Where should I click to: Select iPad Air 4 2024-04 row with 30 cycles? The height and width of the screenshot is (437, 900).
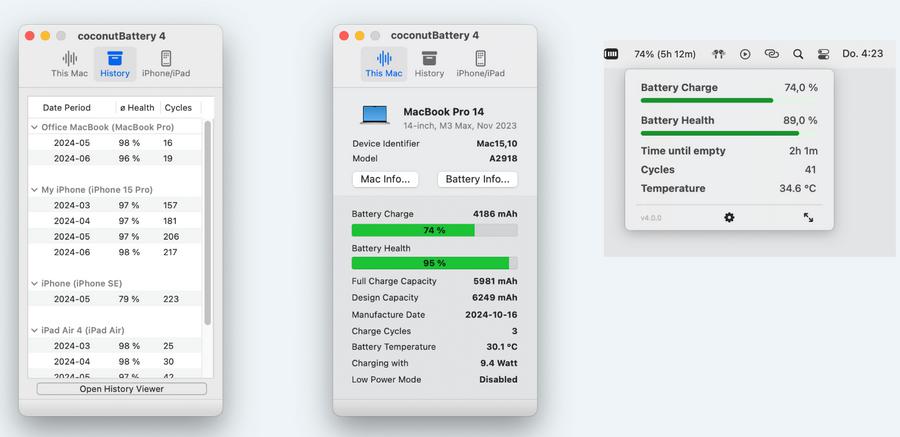115,362
